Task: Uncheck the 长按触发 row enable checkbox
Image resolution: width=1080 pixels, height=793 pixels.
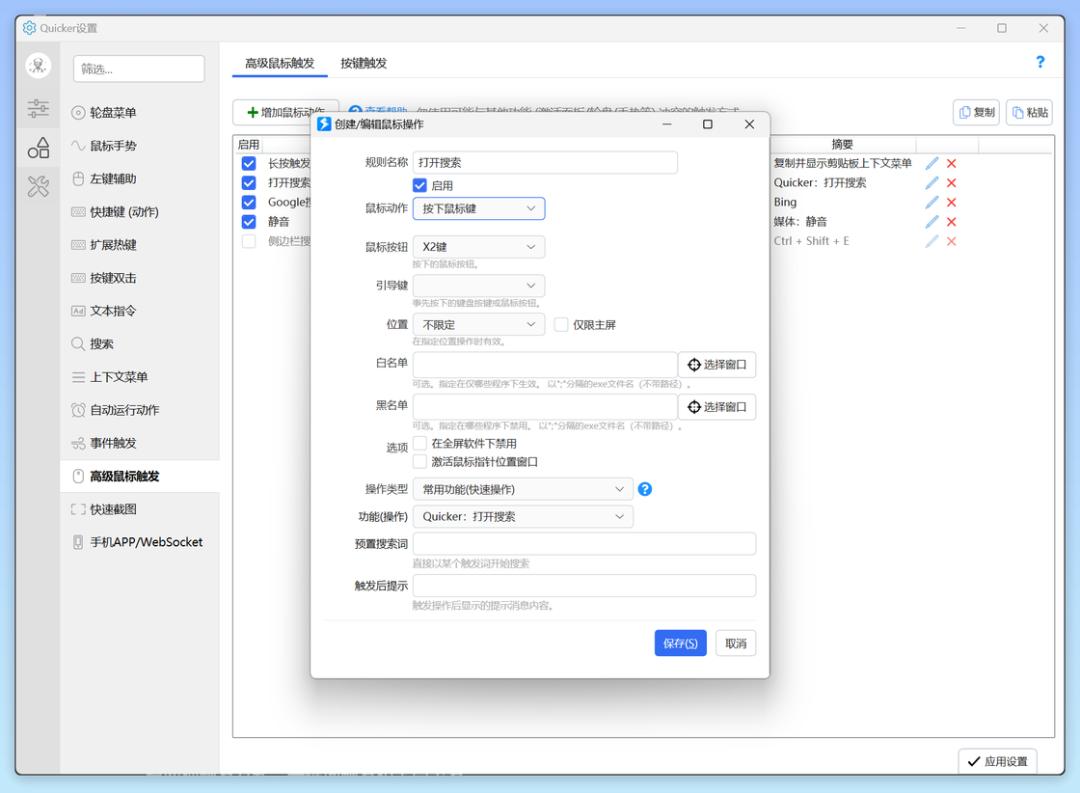Action: [249, 163]
